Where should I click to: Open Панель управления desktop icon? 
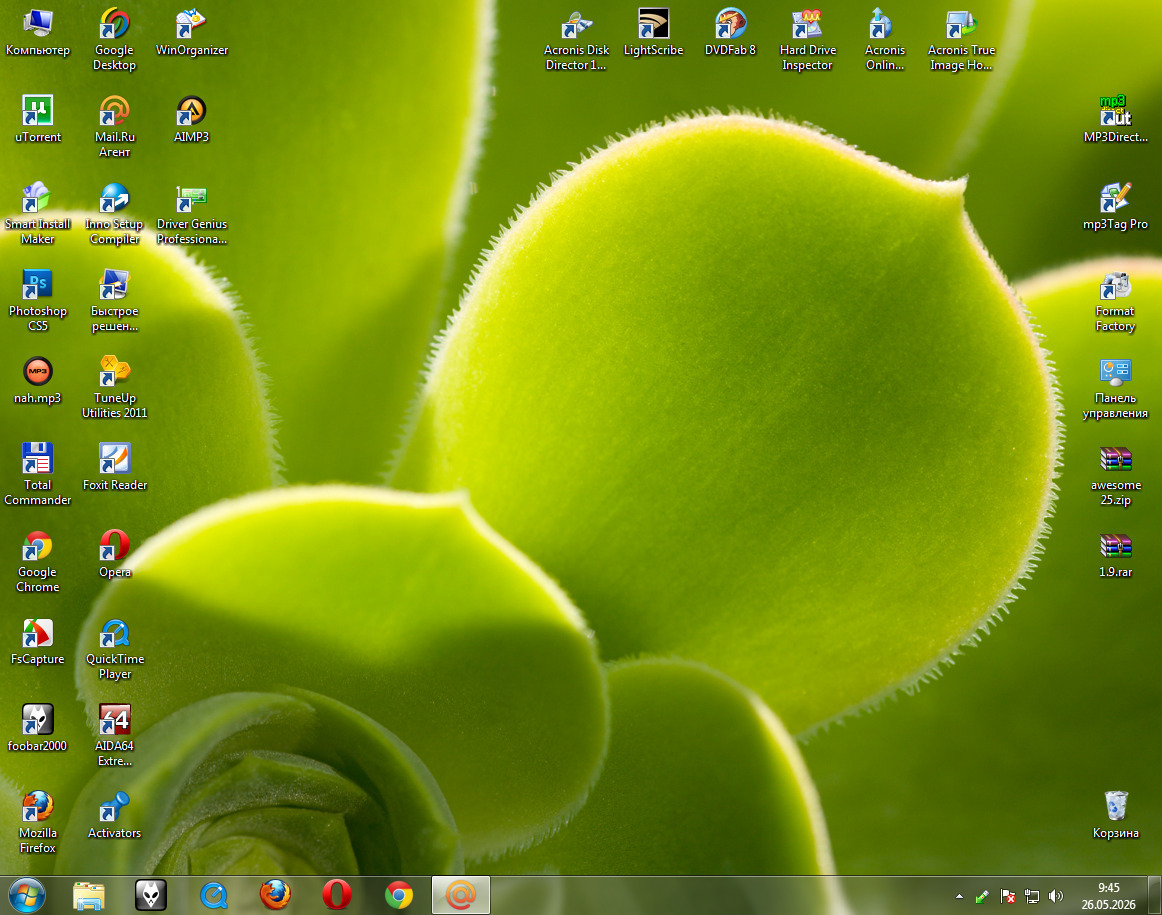pyautogui.click(x=1115, y=387)
